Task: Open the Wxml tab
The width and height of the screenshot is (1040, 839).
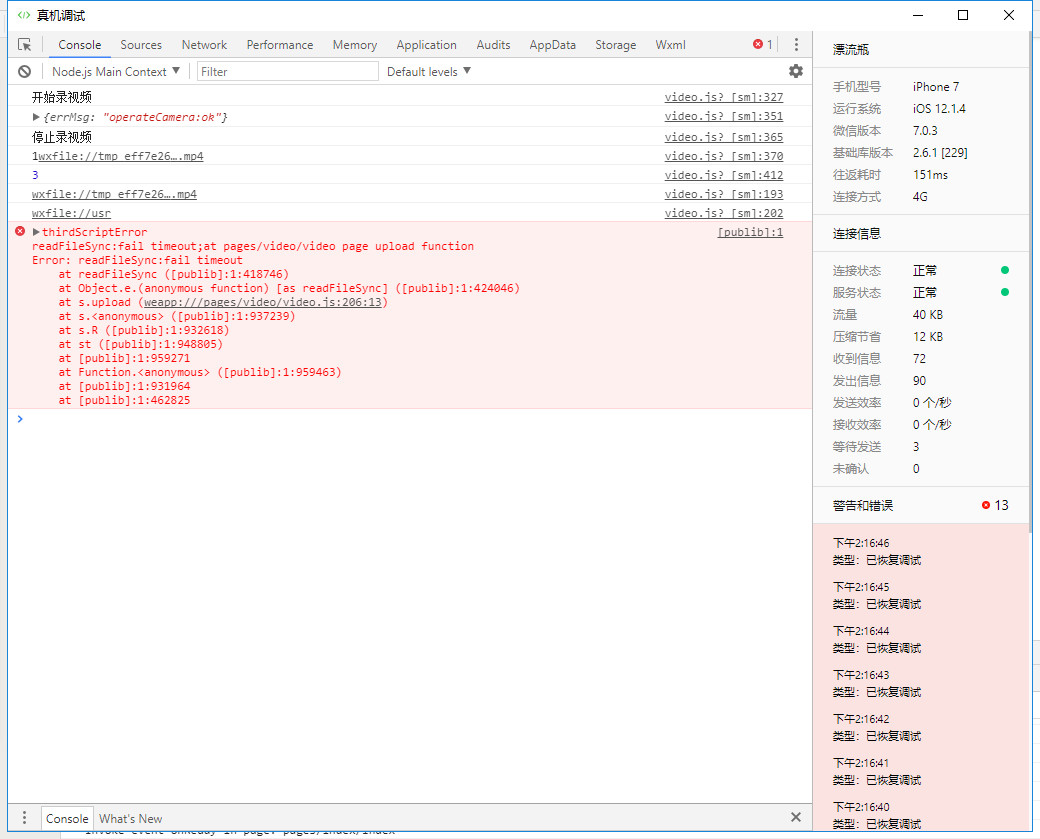Action: 670,45
